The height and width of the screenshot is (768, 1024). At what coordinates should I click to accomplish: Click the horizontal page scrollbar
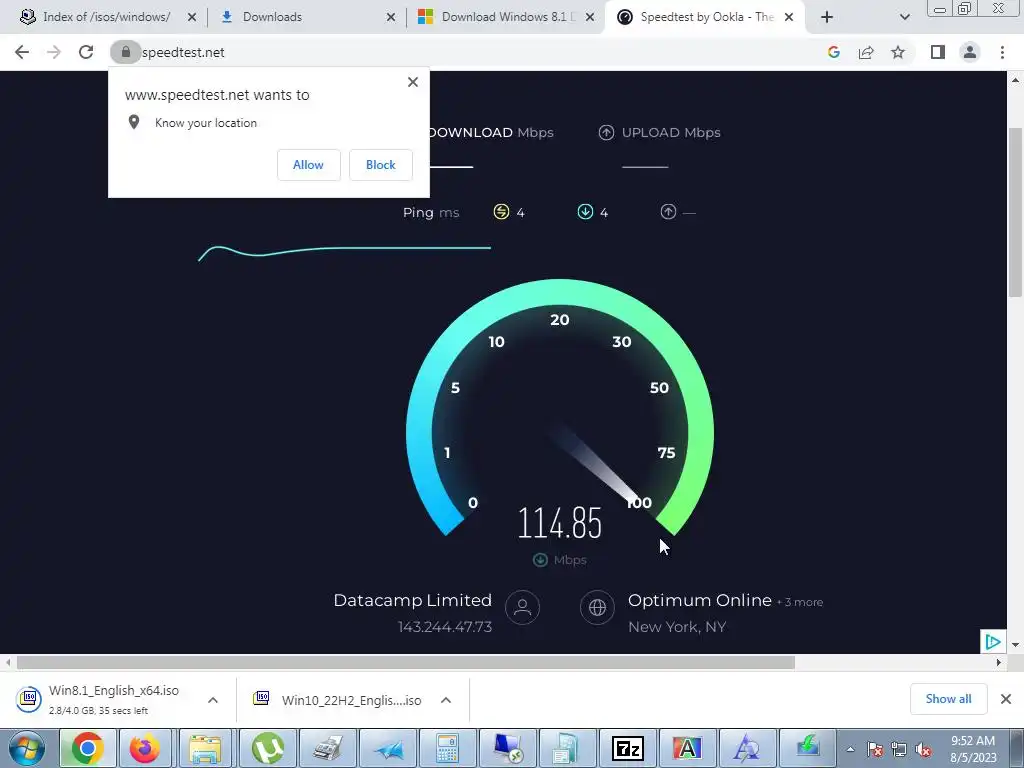pyautogui.click(x=406, y=662)
